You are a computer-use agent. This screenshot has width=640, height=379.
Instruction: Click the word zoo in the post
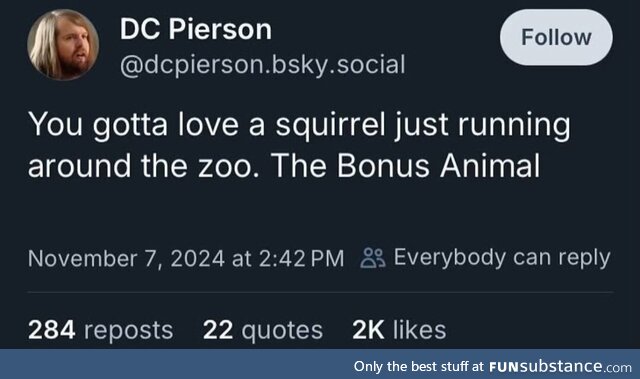coord(228,166)
